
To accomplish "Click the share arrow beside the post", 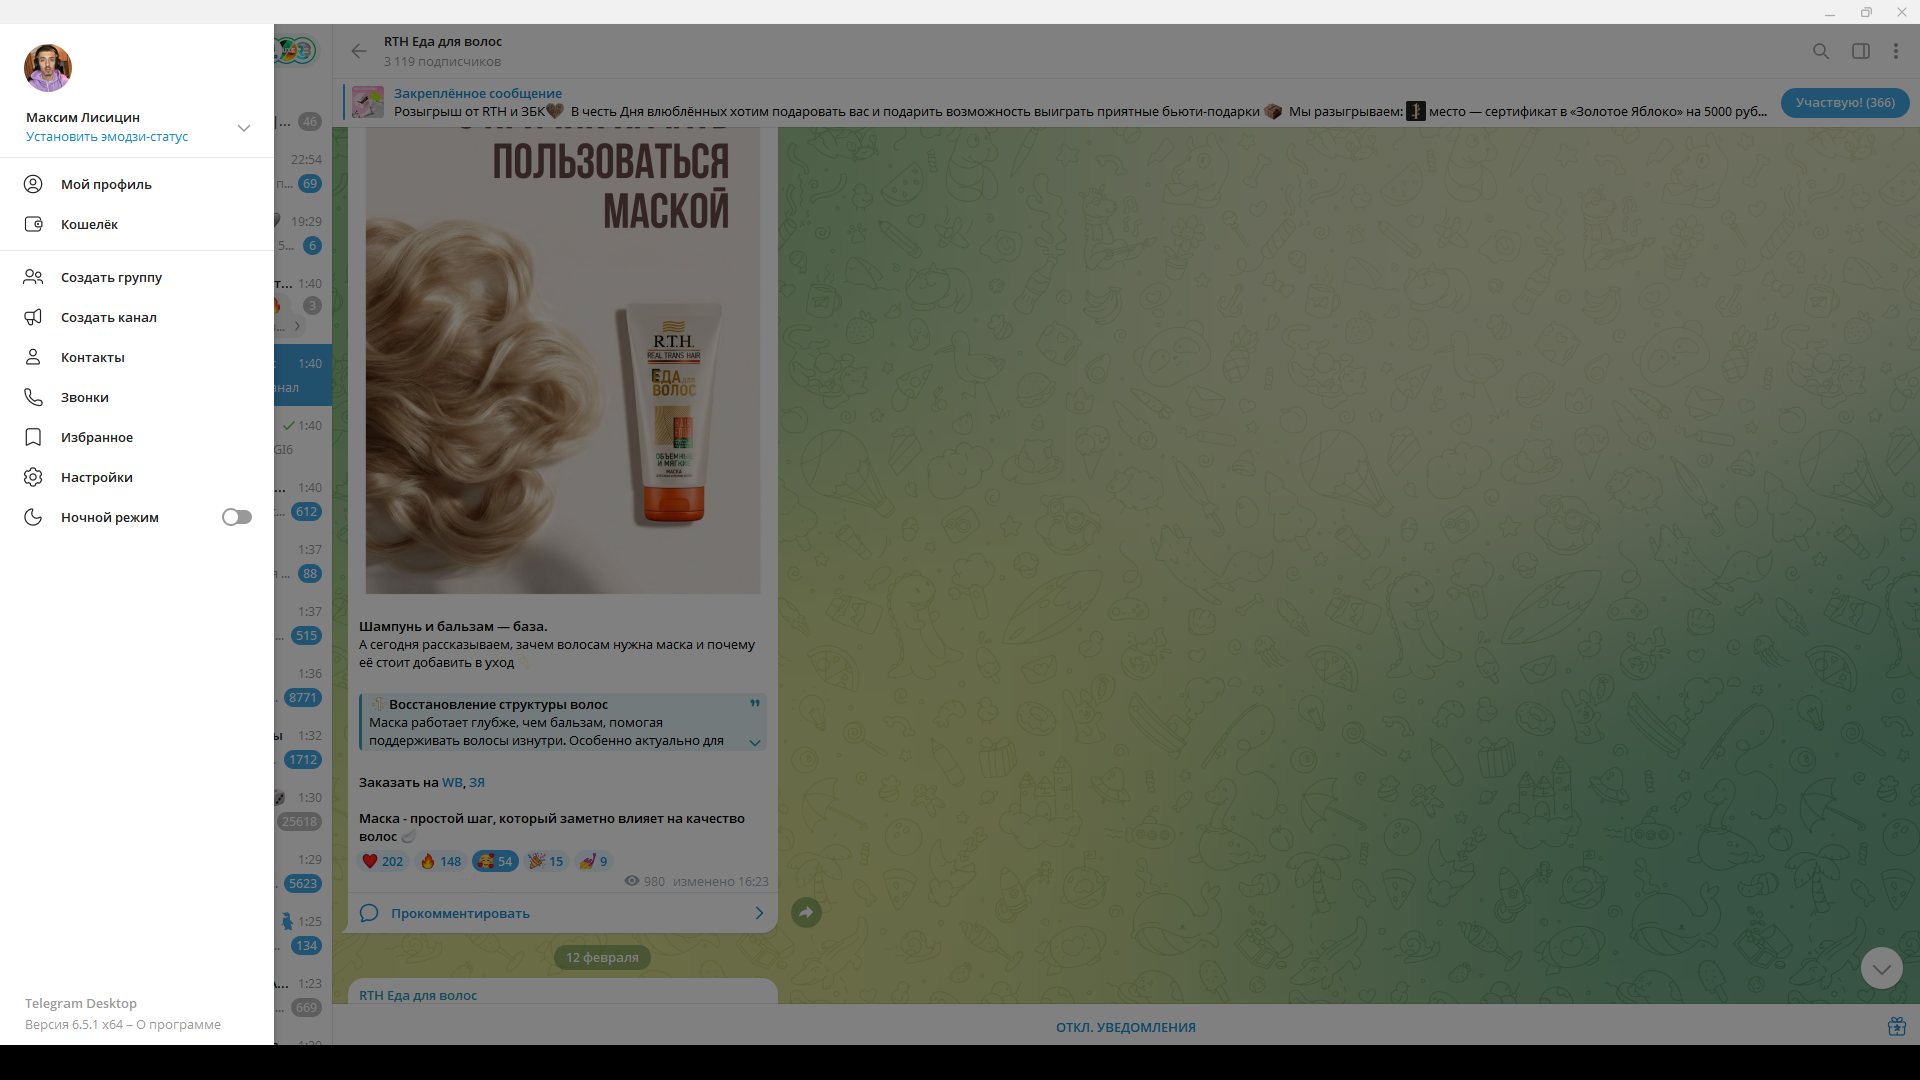I will tap(806, 912).
